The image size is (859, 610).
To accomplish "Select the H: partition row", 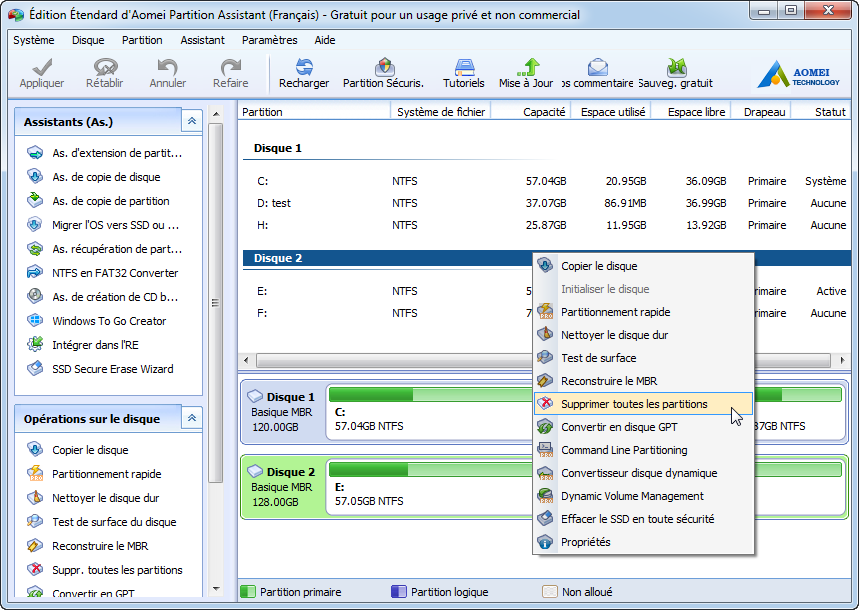I will pos(545,225).
